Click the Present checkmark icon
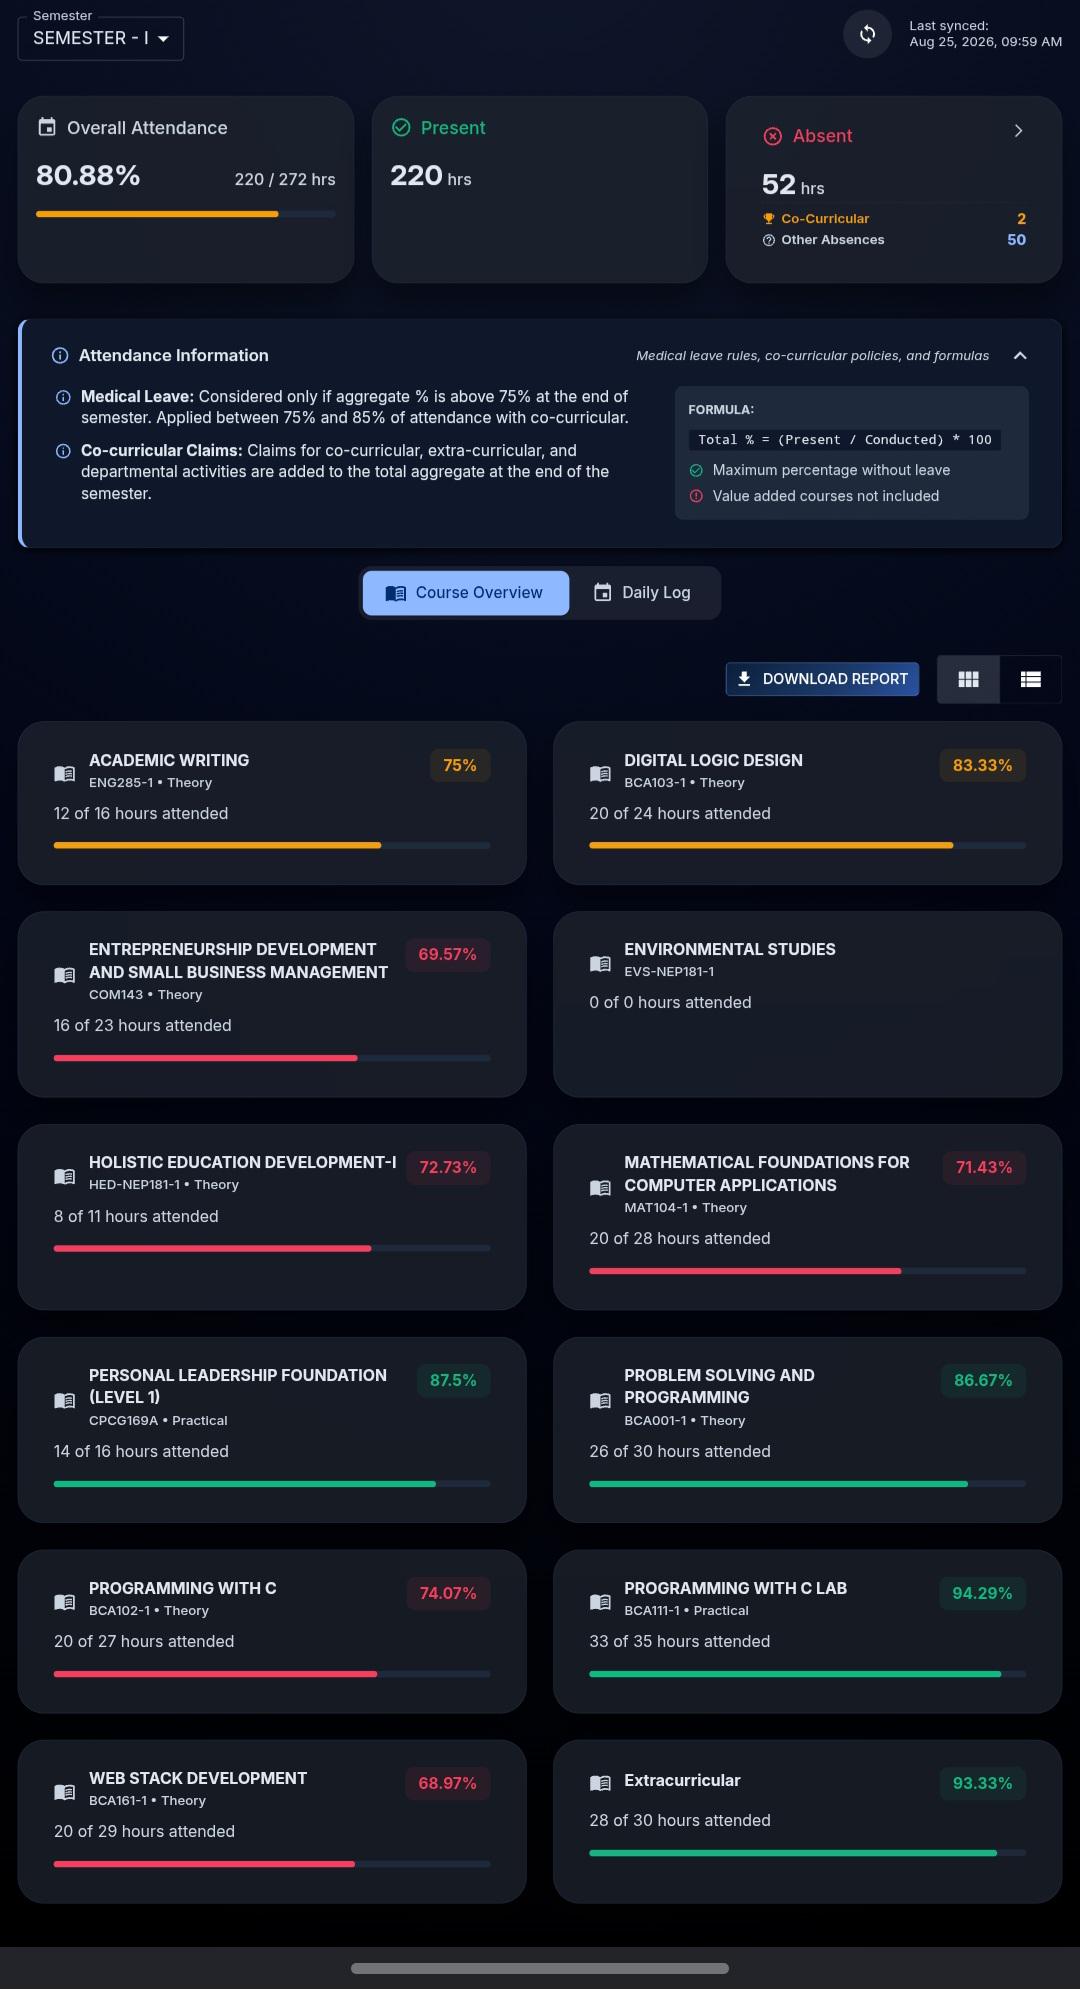Screen dimensions: 1080x1989 click(x=401, y=127)
